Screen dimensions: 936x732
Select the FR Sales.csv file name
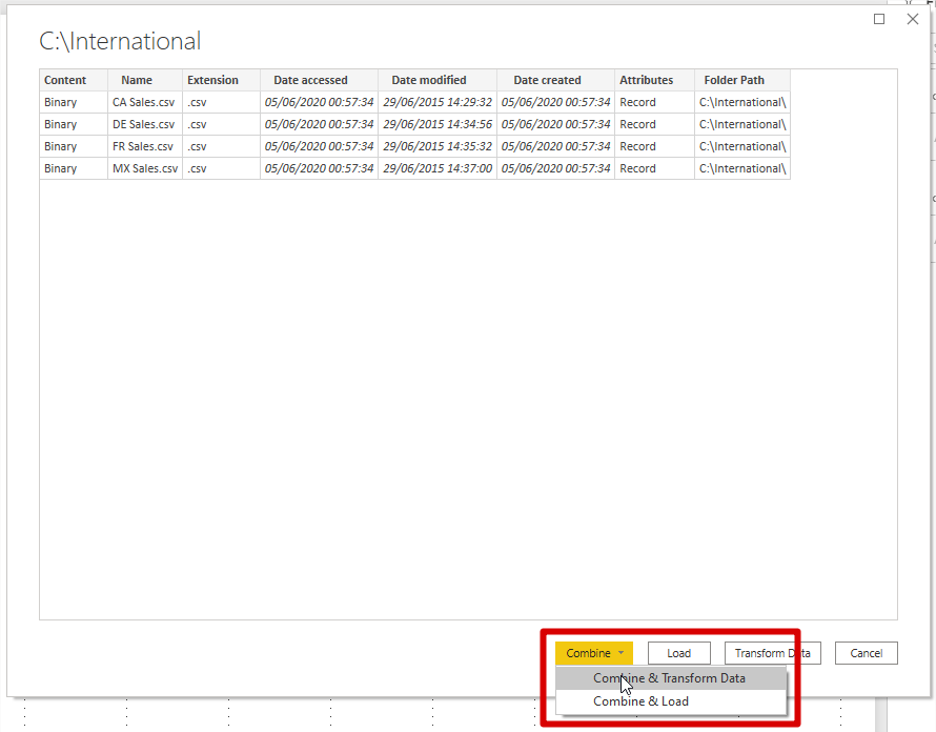click(143, 146)
